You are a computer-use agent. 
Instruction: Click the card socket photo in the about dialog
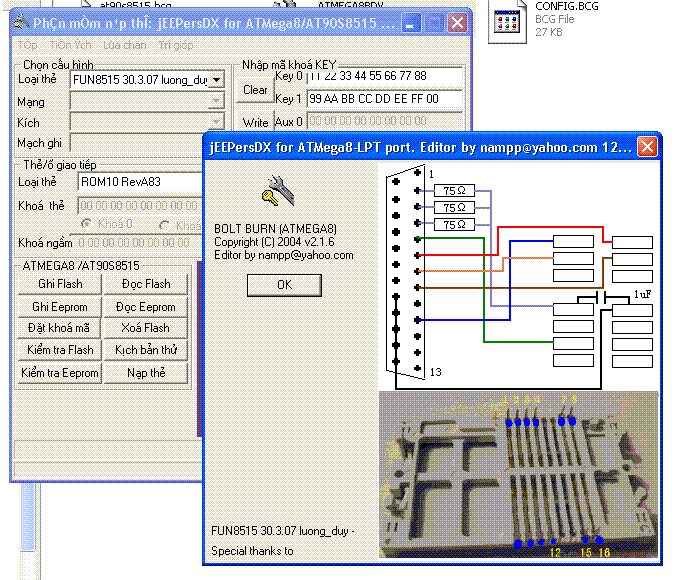click(x=519, y=475)
